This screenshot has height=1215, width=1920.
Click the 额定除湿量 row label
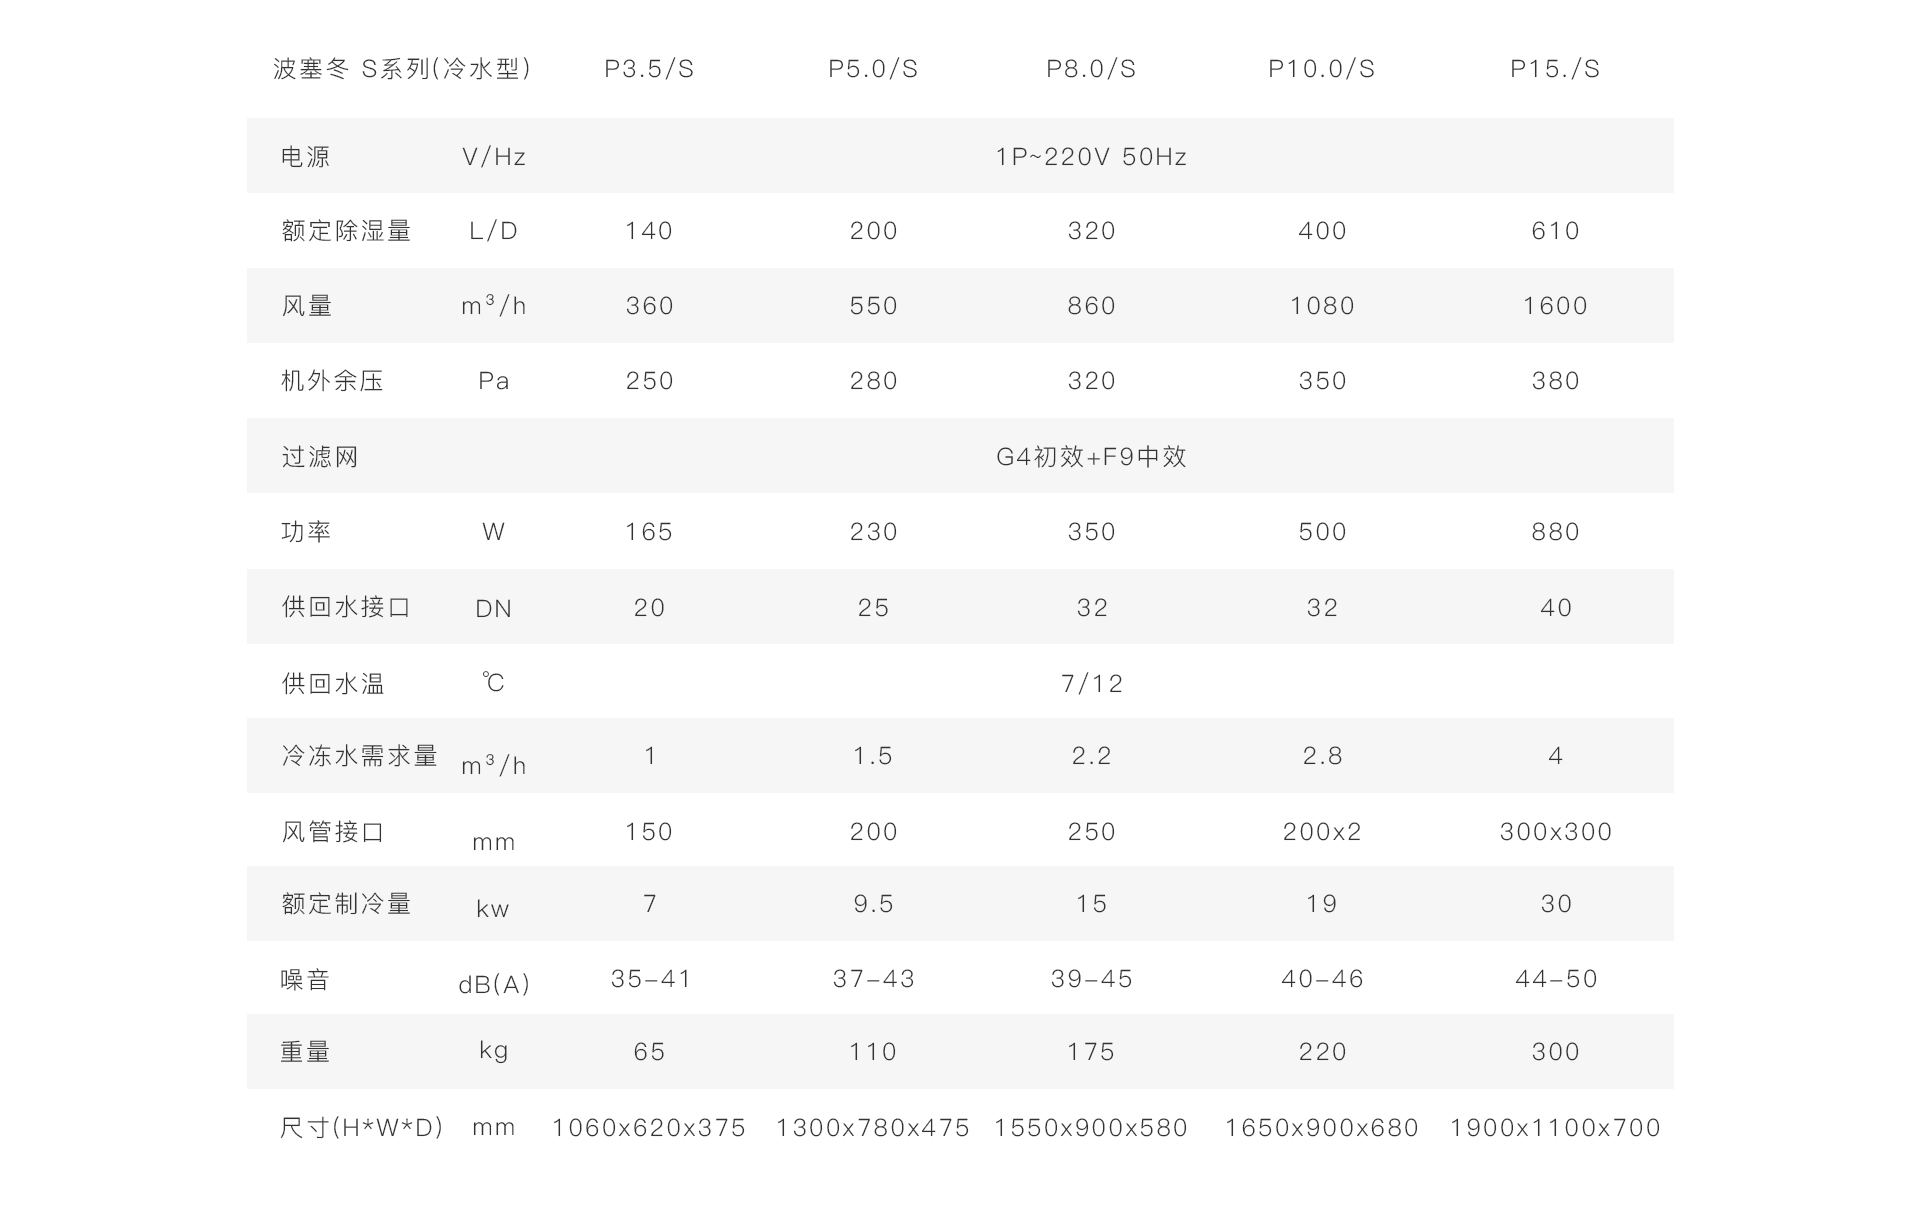[347, 231]
